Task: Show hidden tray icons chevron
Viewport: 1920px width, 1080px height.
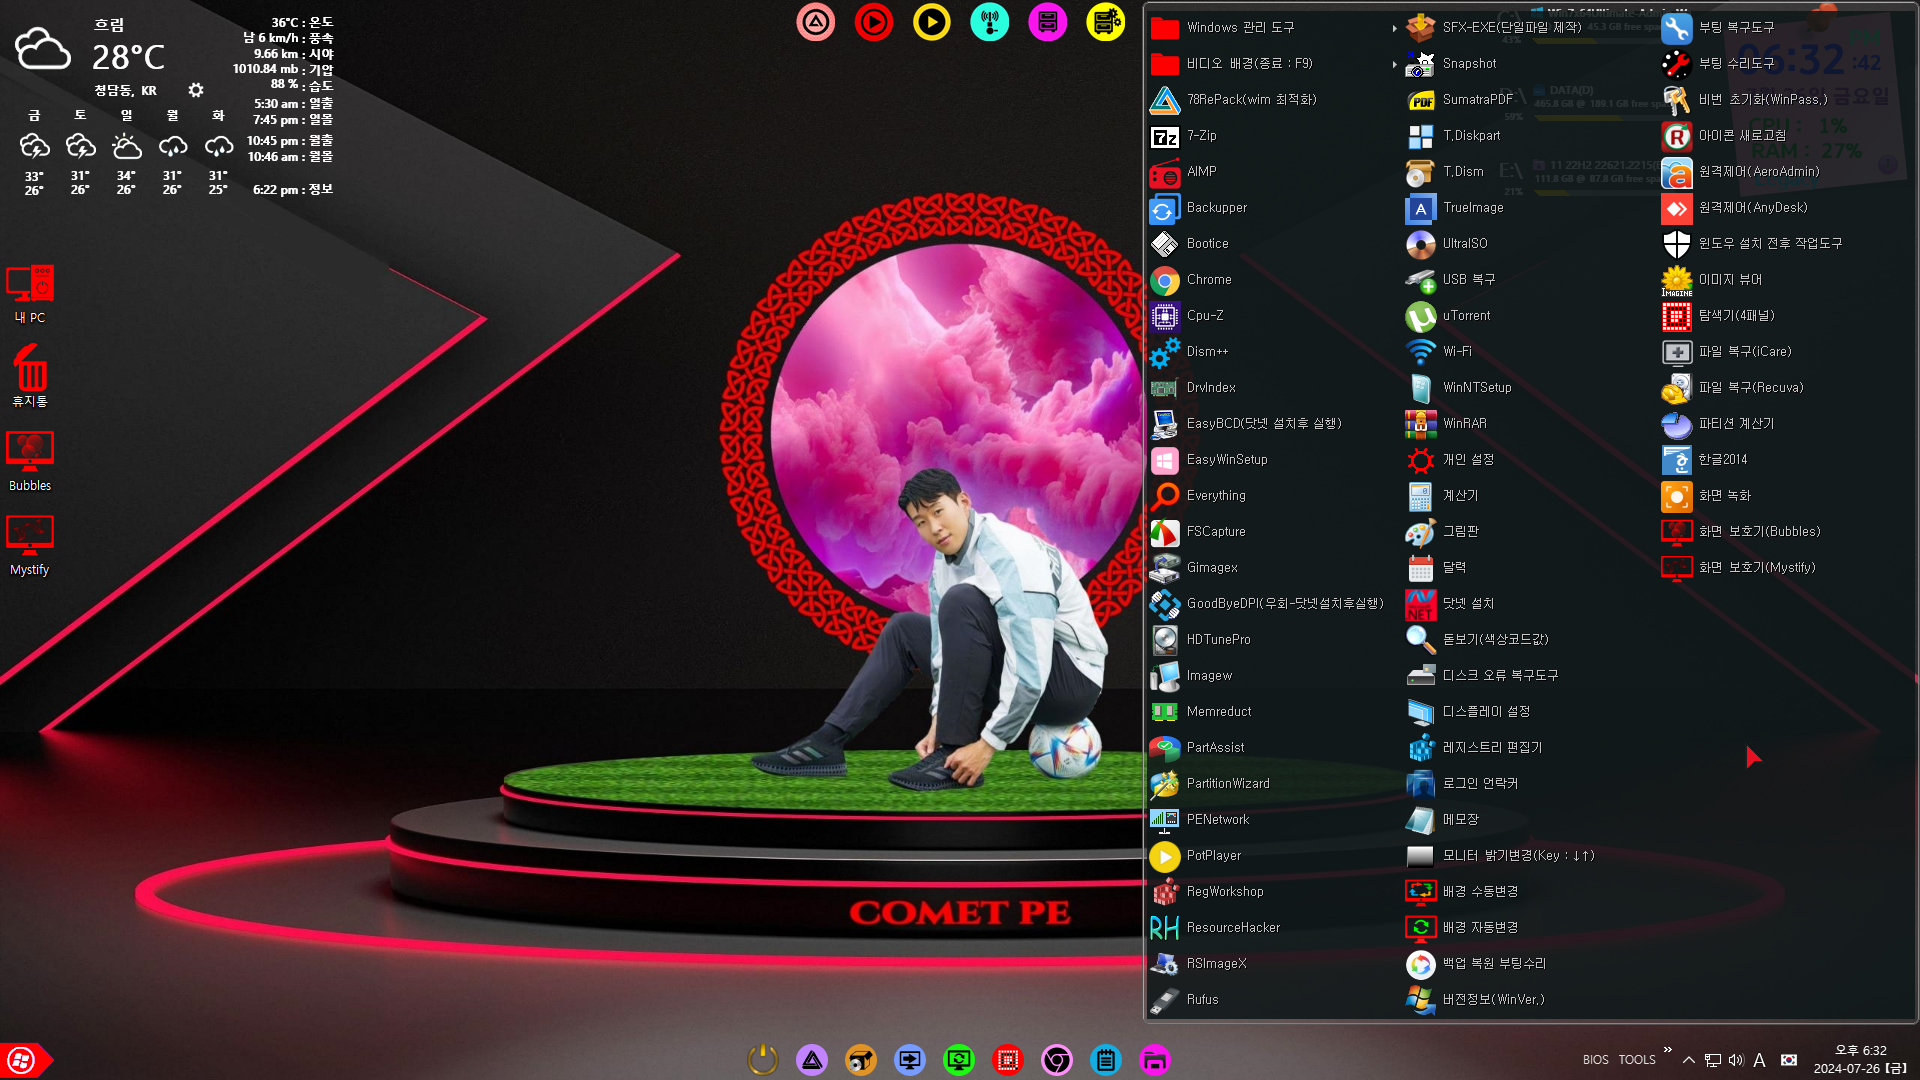Action: [1689, 1060]
